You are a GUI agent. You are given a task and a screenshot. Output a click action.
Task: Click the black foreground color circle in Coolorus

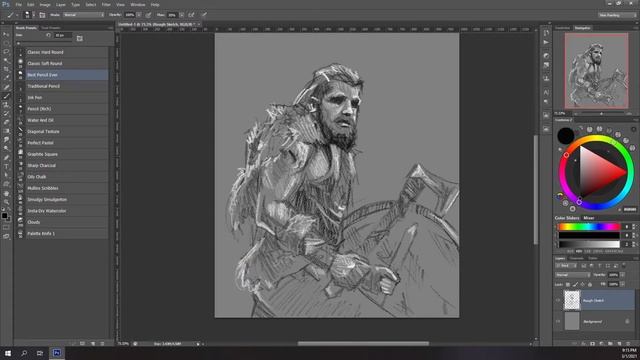(566, 136)
